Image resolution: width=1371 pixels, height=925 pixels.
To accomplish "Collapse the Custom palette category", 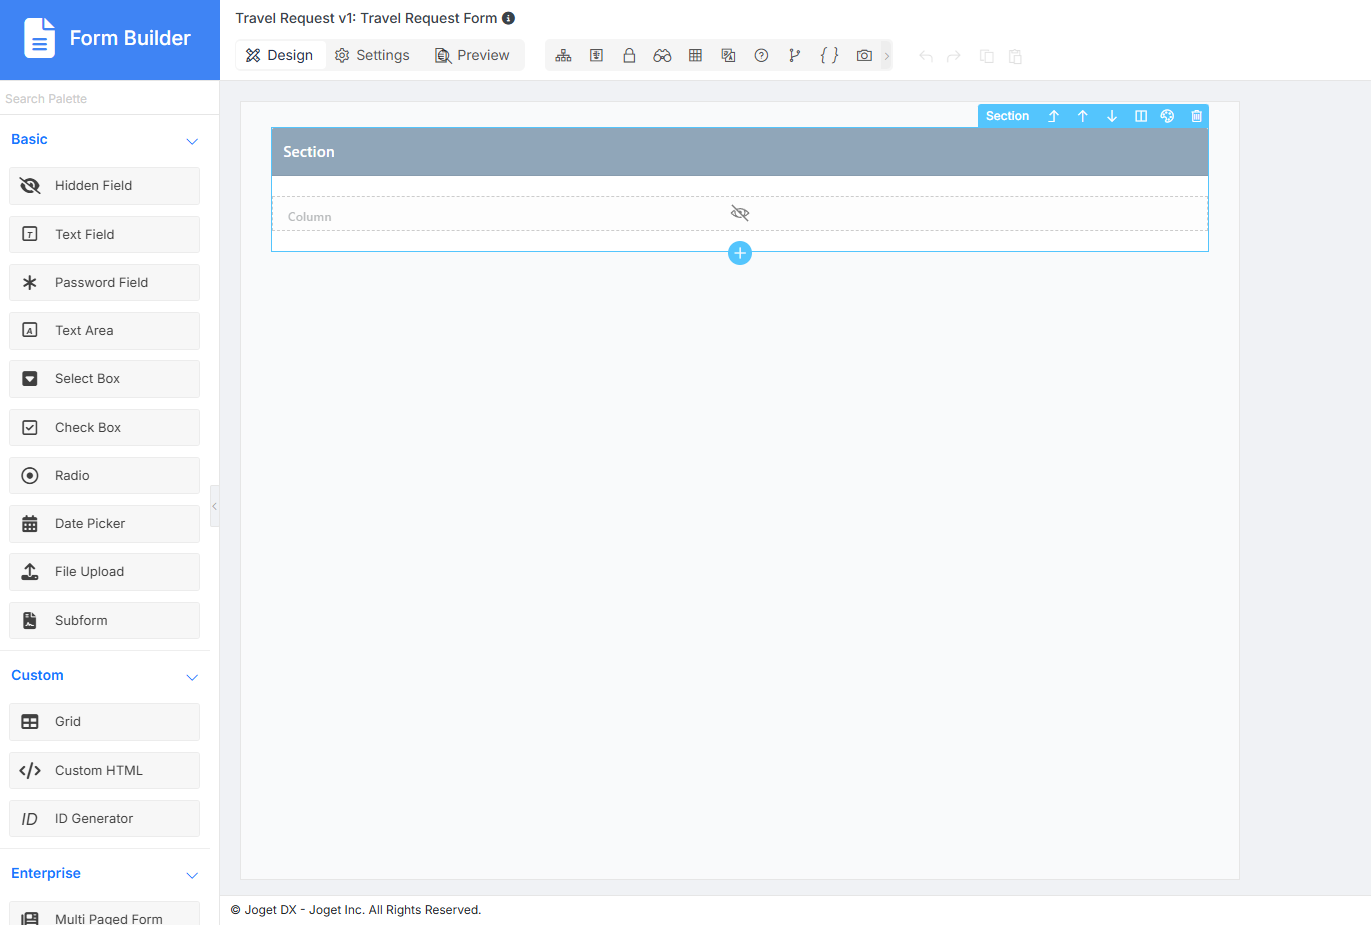I will tap(192, 677).
